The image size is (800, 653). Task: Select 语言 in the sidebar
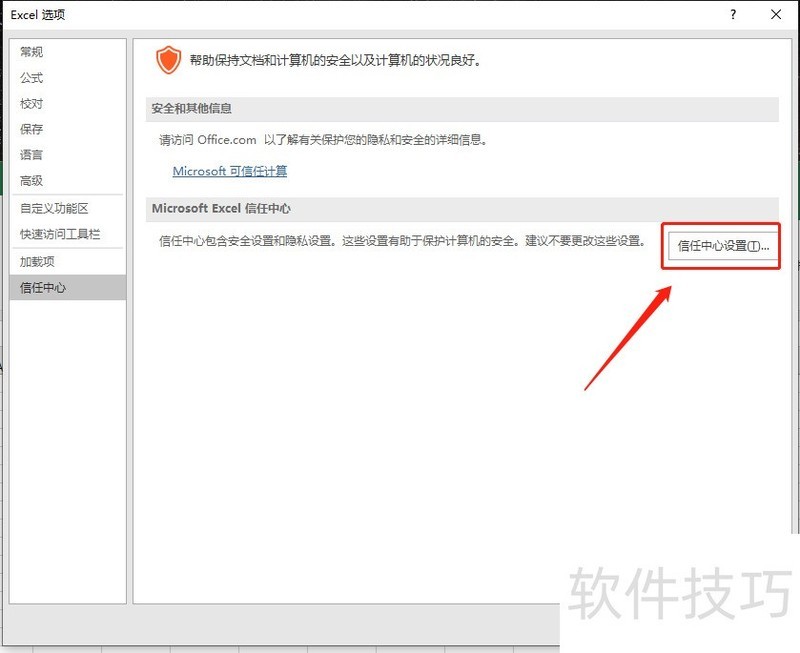32,155
